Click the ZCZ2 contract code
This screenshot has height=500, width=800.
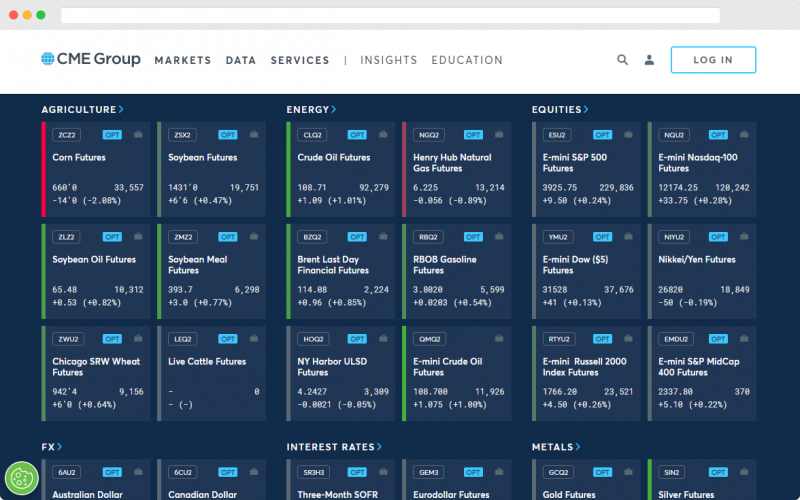click(67, 135)
